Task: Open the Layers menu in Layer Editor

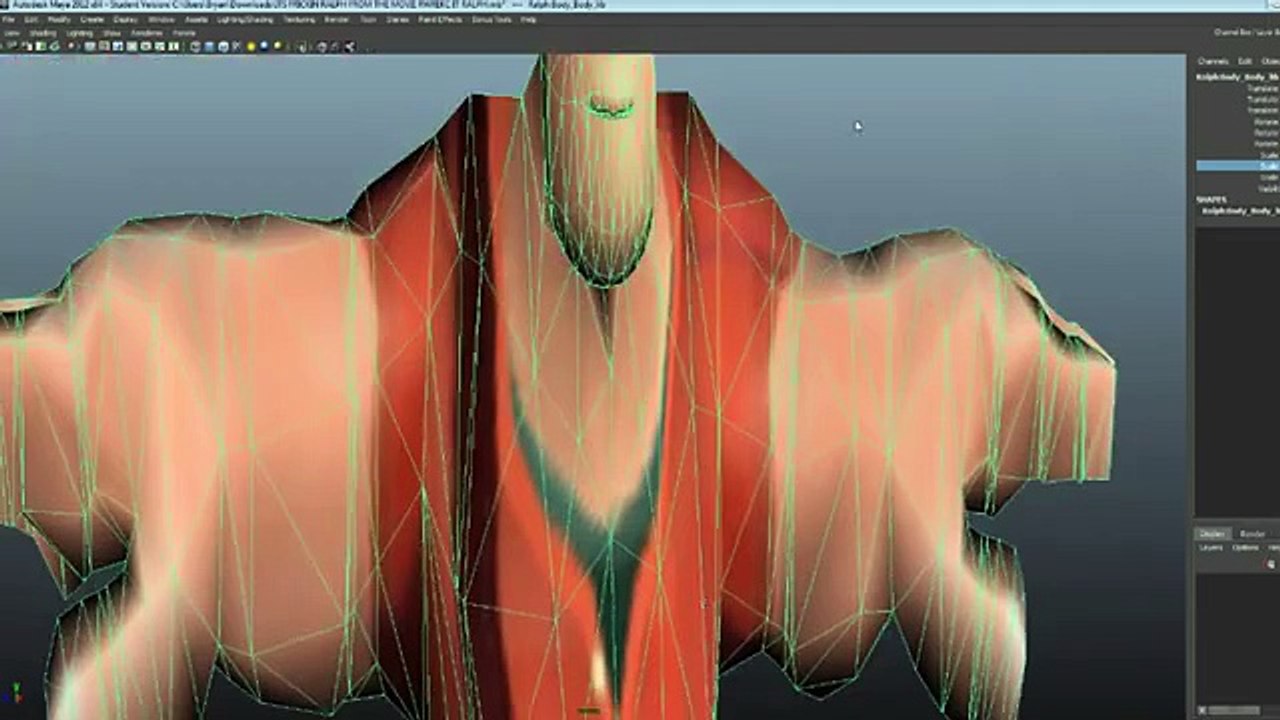Action: click(x=1212, y=548)
